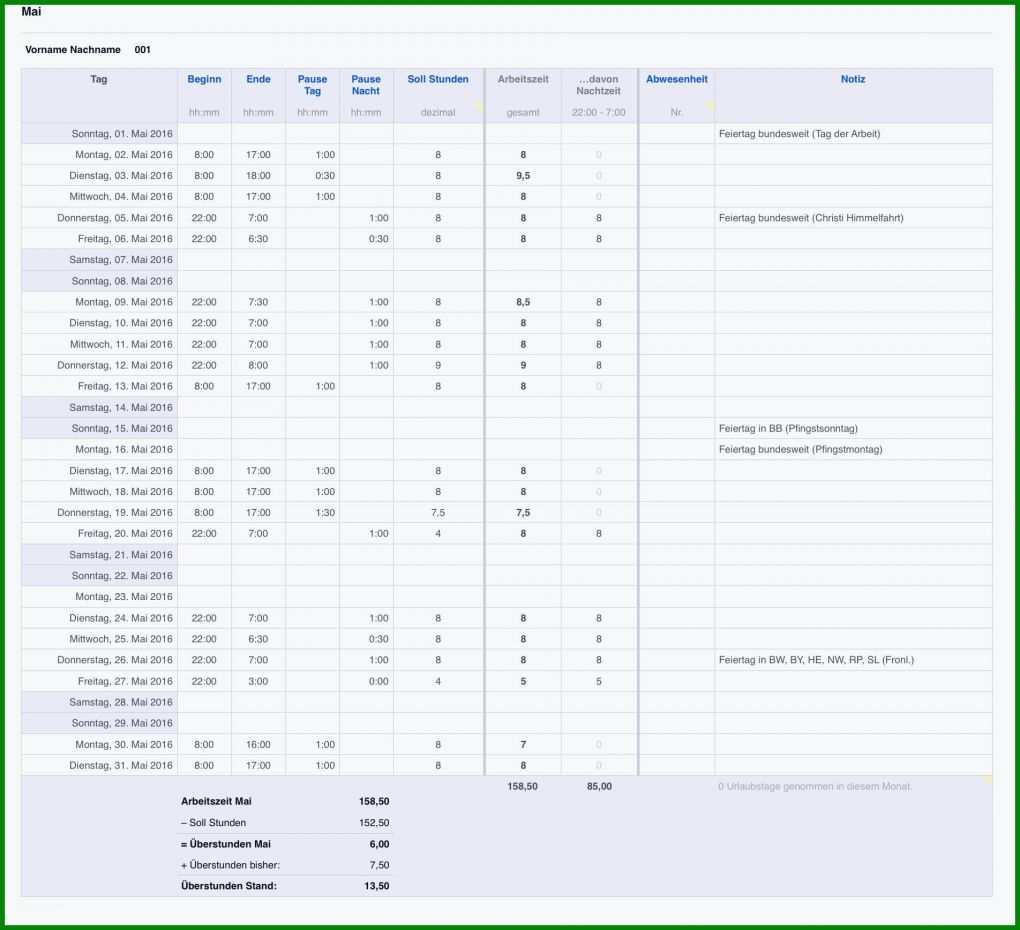Click the Überstunden Mai value '6,00'

coord(379,844)
